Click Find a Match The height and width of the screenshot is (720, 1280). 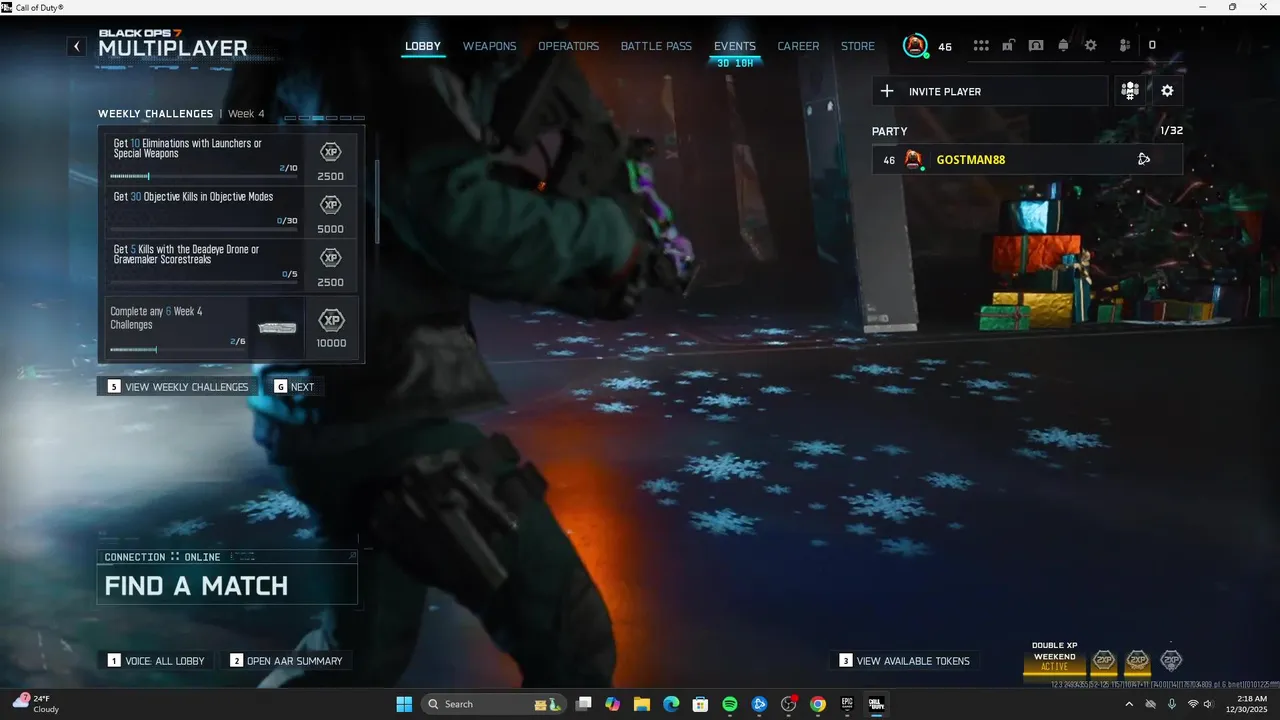pos(227,585)
